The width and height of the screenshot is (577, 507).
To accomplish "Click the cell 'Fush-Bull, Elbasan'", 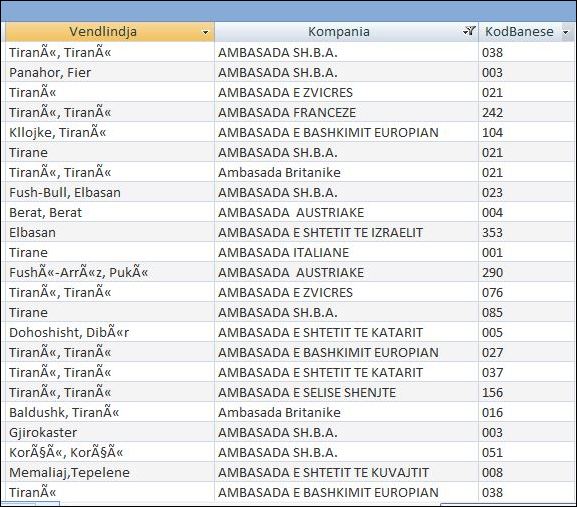I will coord(110,192).
